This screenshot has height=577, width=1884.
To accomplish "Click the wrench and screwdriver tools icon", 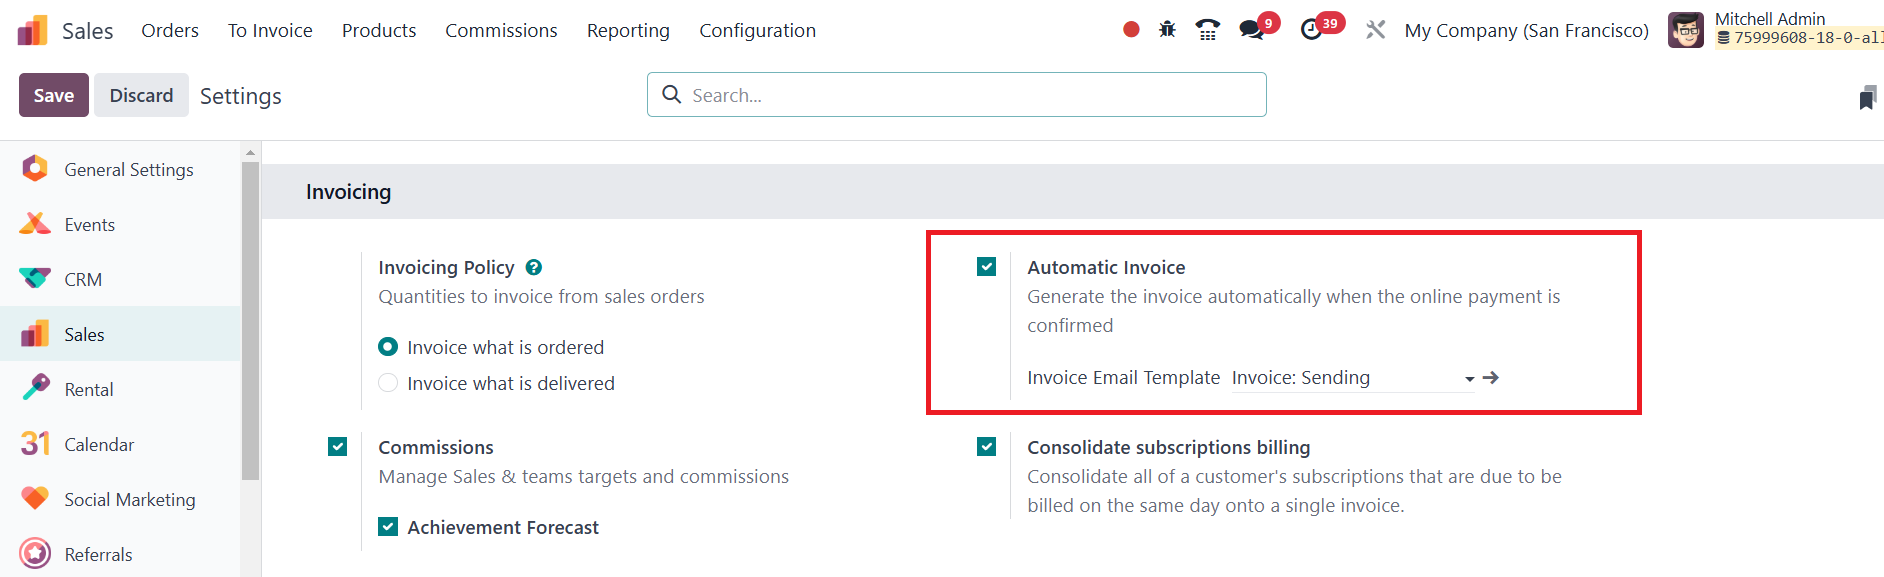I will (1376, 30).
